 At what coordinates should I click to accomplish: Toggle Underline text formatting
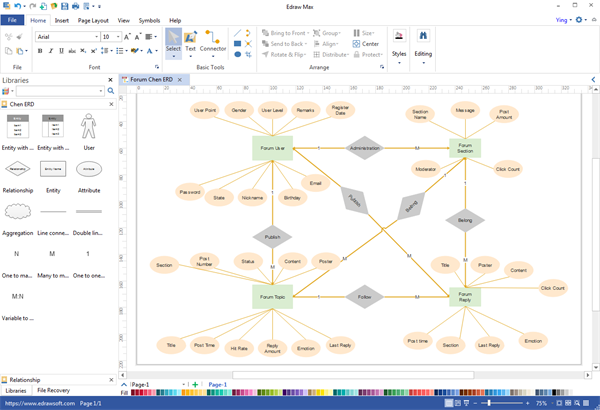pyautogui.click(x=59, y=51)
